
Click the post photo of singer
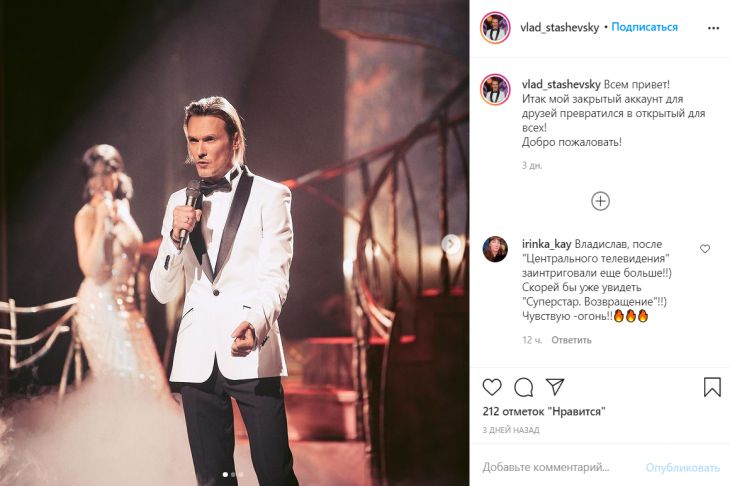tap(234, 243)
